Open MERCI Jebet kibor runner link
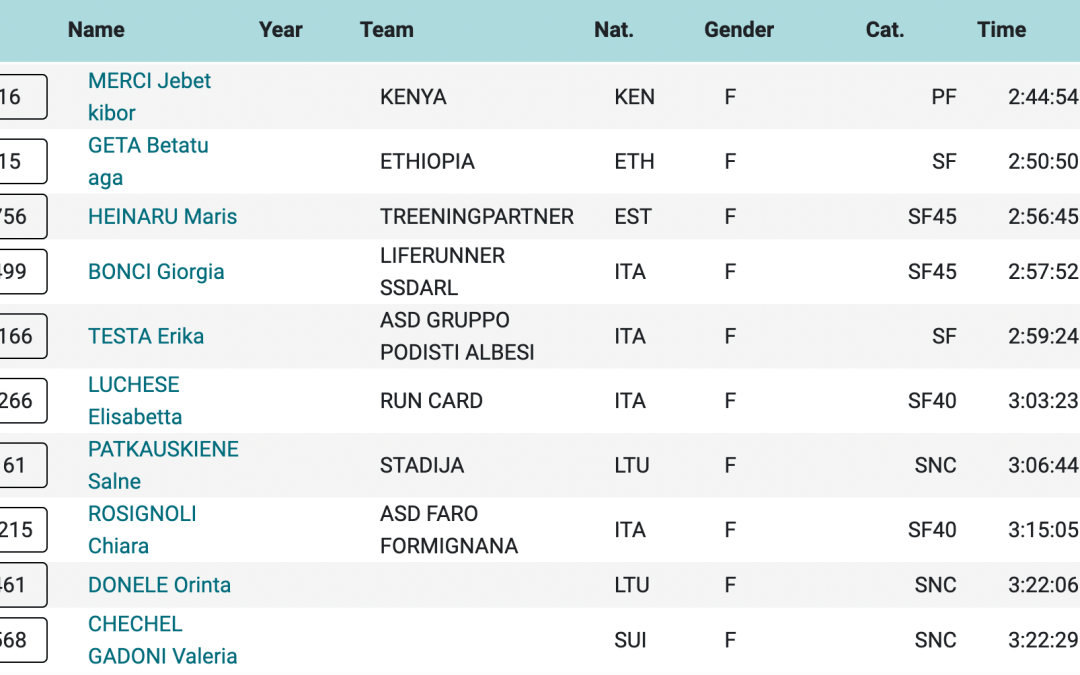The height and width of the screenshot is (675, 1080). pos(149,97)
